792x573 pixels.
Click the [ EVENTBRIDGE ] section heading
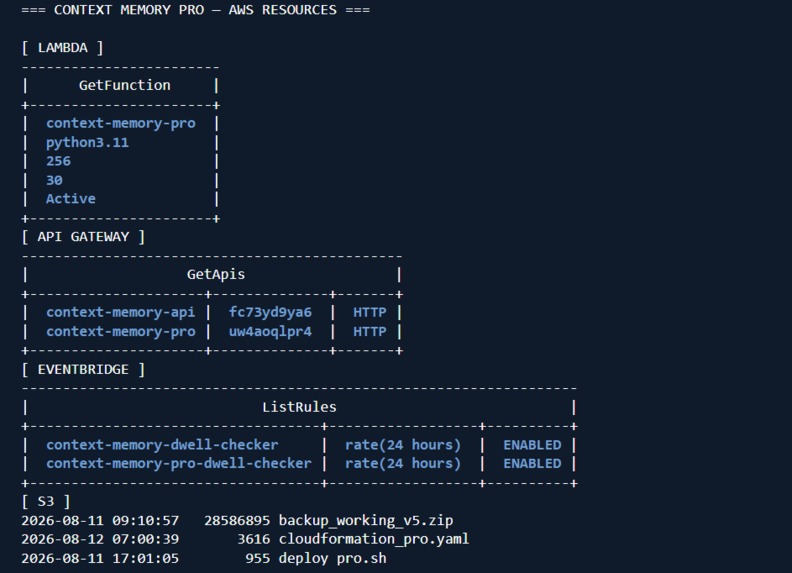83,369
